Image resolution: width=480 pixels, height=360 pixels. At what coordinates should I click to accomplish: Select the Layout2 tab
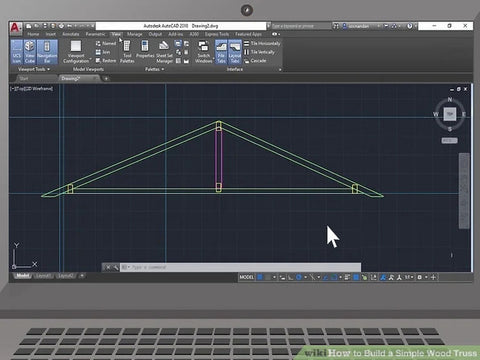tap(66, 276)
